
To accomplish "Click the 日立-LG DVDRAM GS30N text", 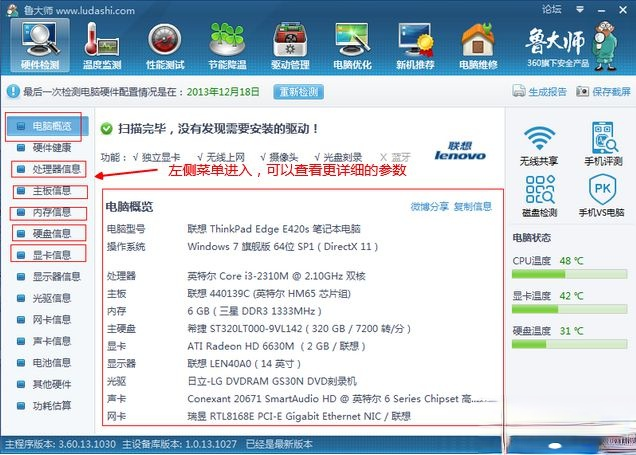I will pyautogui.click(x=272, y=381).
